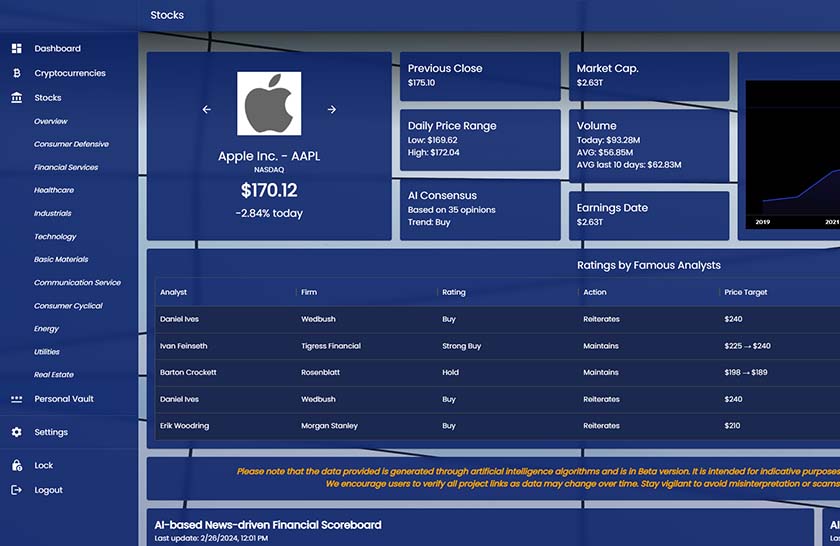Open Dashboard in the sidebar

click(57, 48)
